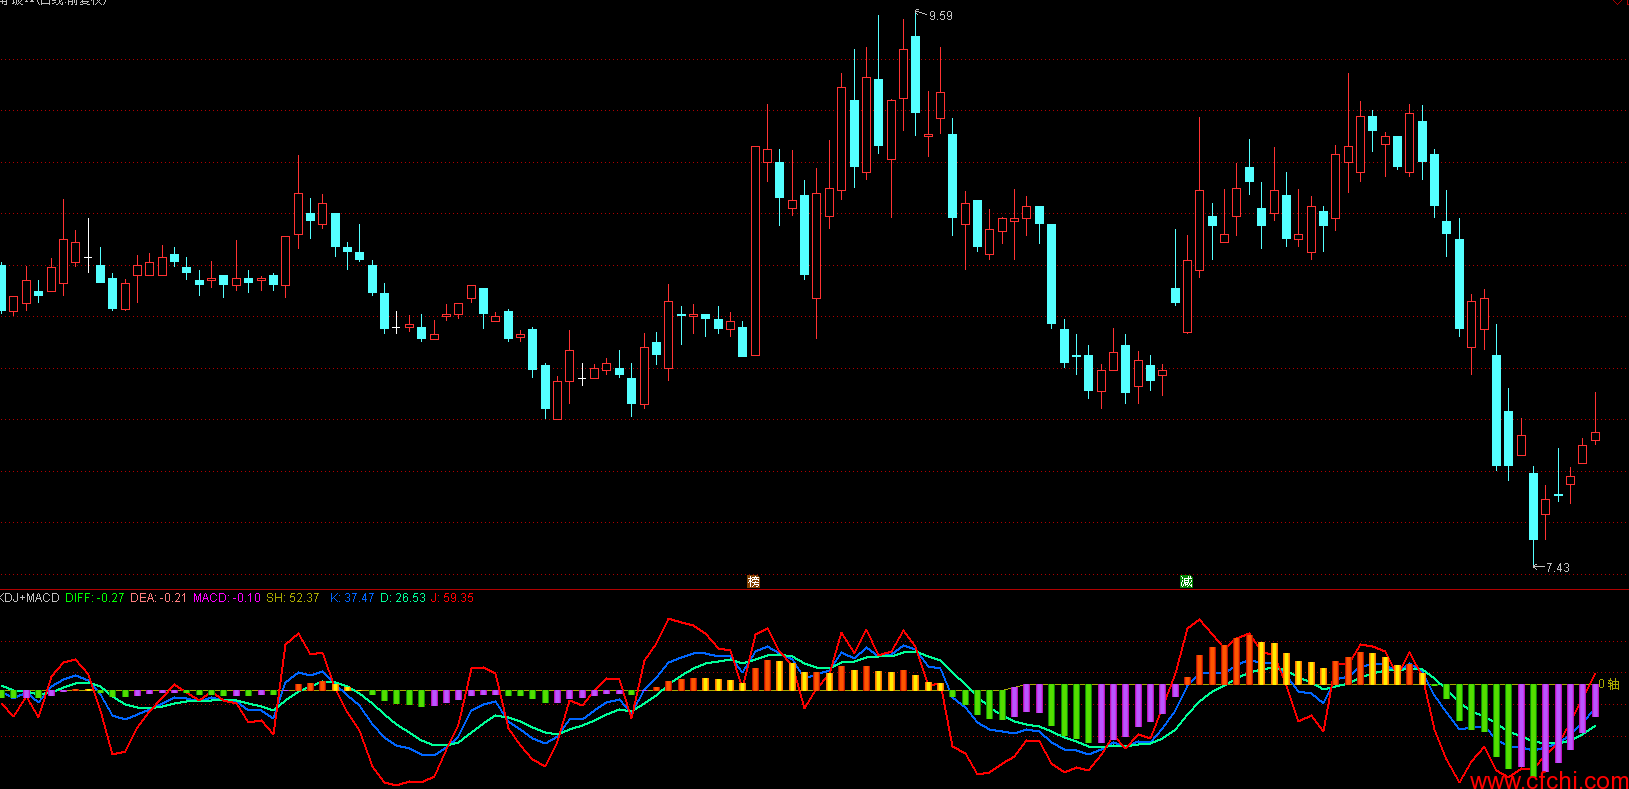Screen dimensions: 1629x789
Task: Select the DIFF: -0.27 value
Action: [95, 598]
